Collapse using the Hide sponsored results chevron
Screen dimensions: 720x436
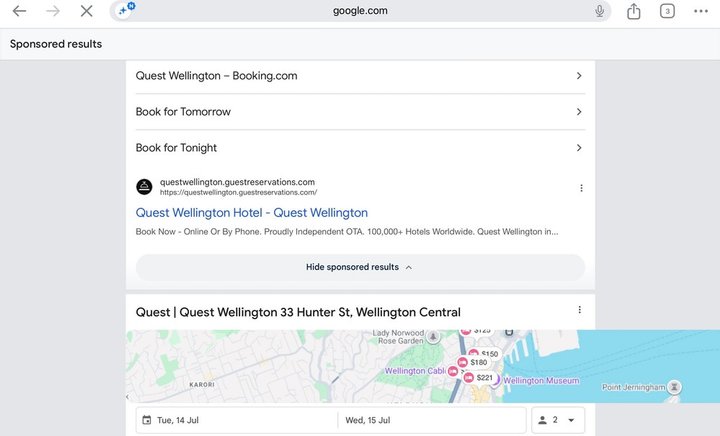(x=409, y=267)
